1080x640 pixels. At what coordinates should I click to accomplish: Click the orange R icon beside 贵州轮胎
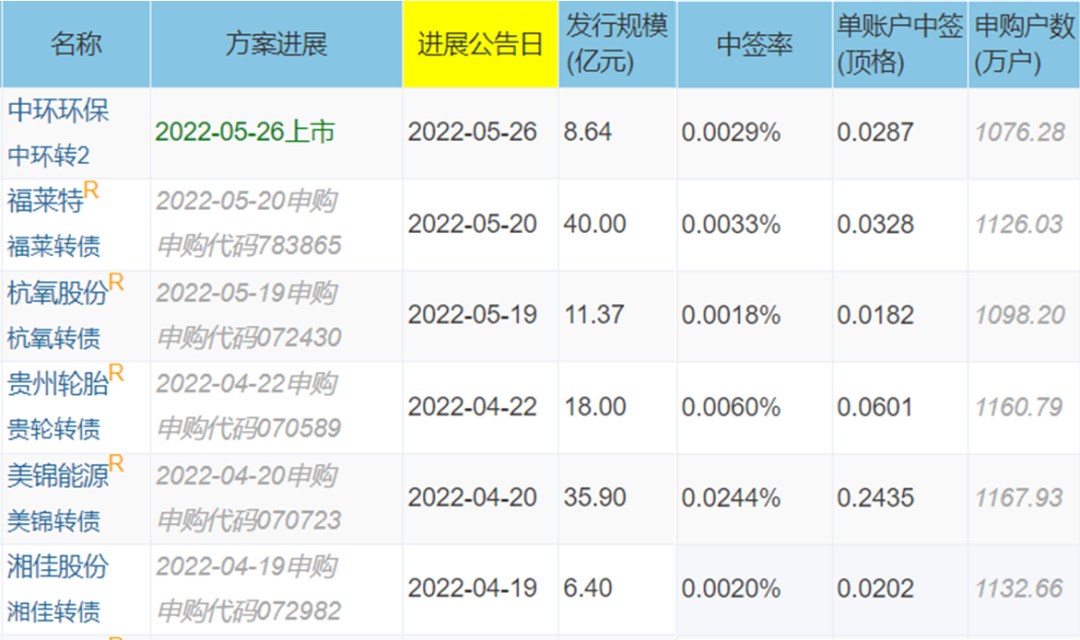point(116,373)
